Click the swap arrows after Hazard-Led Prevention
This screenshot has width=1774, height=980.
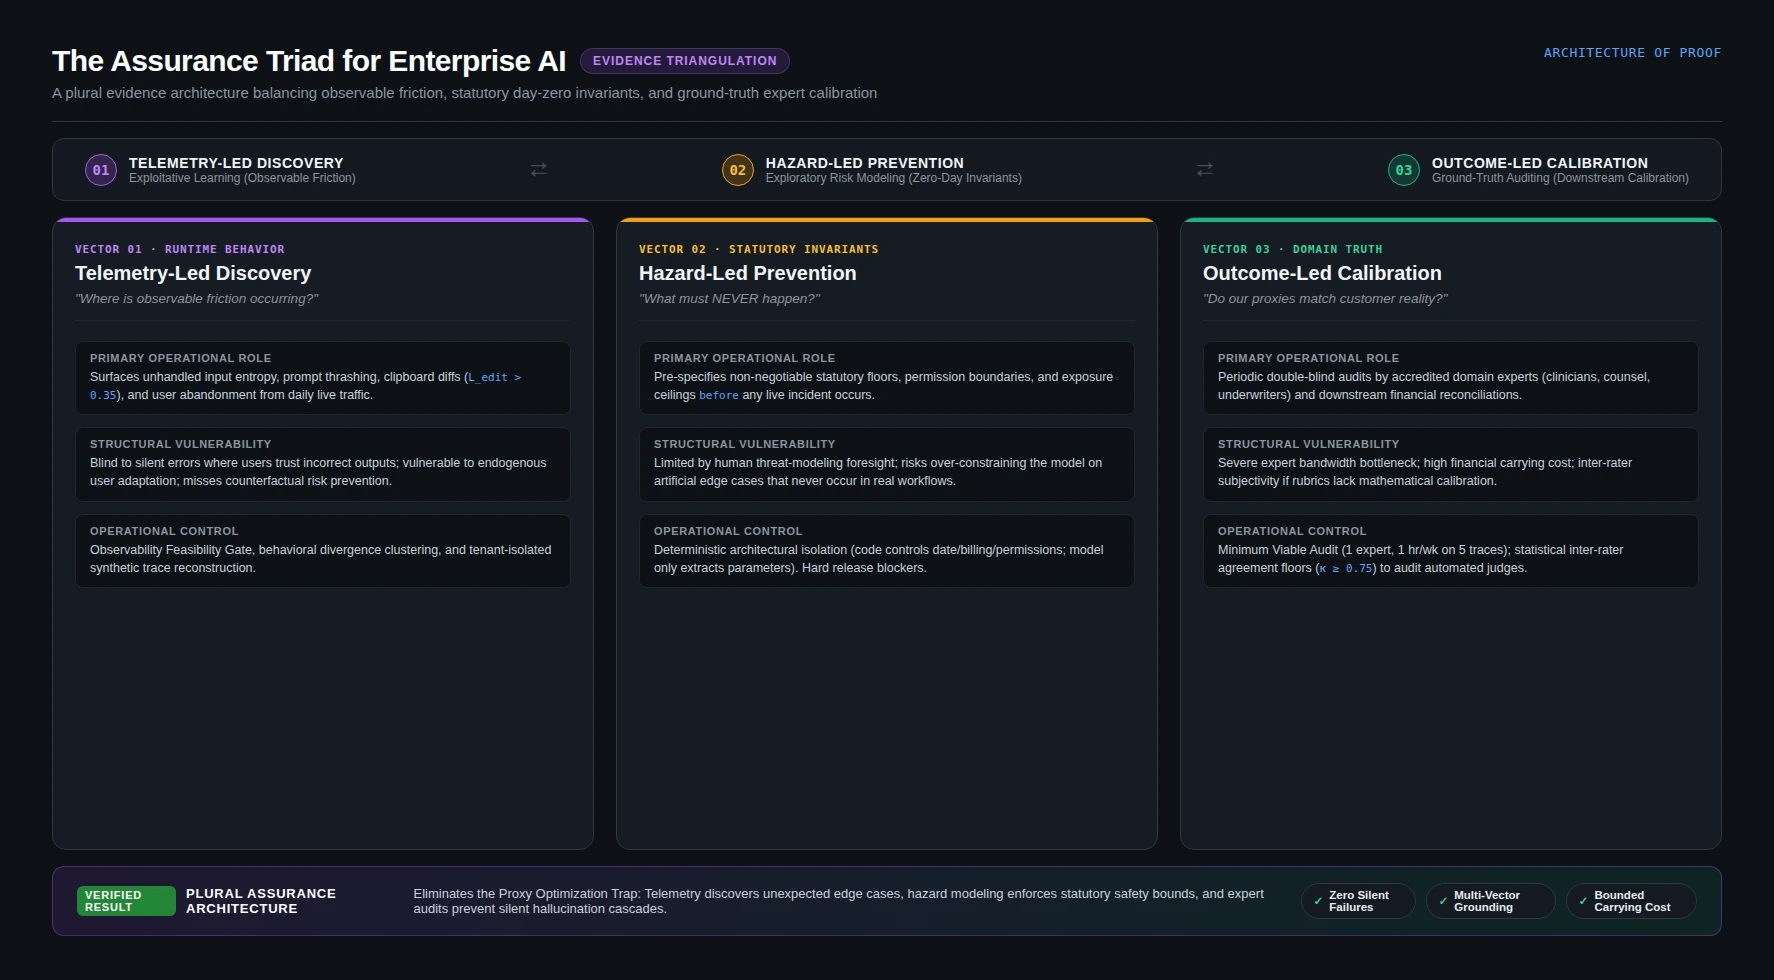tap(1205, 170)
